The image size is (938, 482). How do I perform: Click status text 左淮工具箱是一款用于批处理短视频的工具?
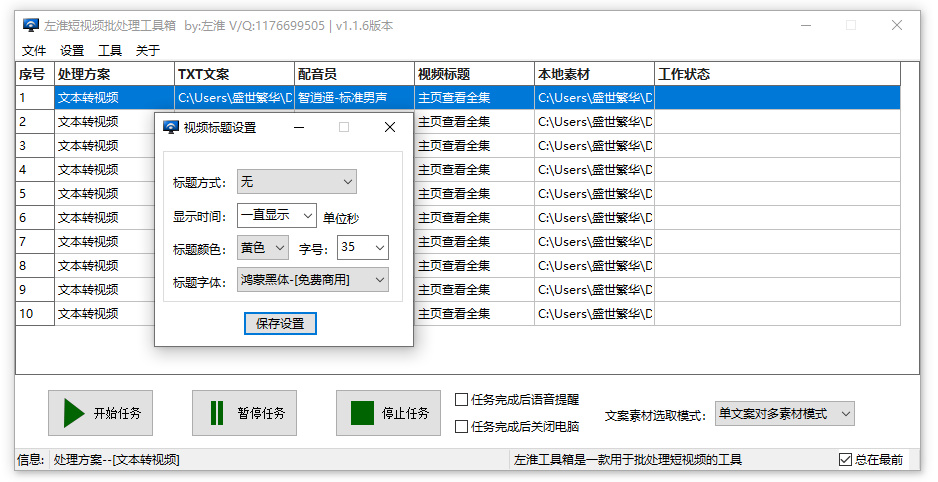628,459
